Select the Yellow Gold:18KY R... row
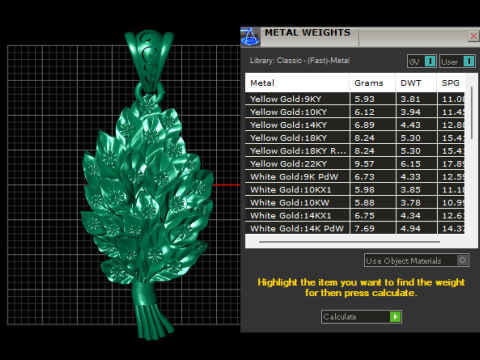 point(355,151)
